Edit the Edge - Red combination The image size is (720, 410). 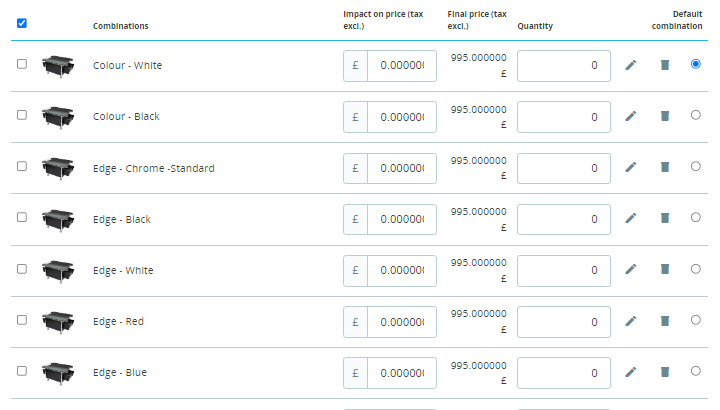click(x=630, y=321)
